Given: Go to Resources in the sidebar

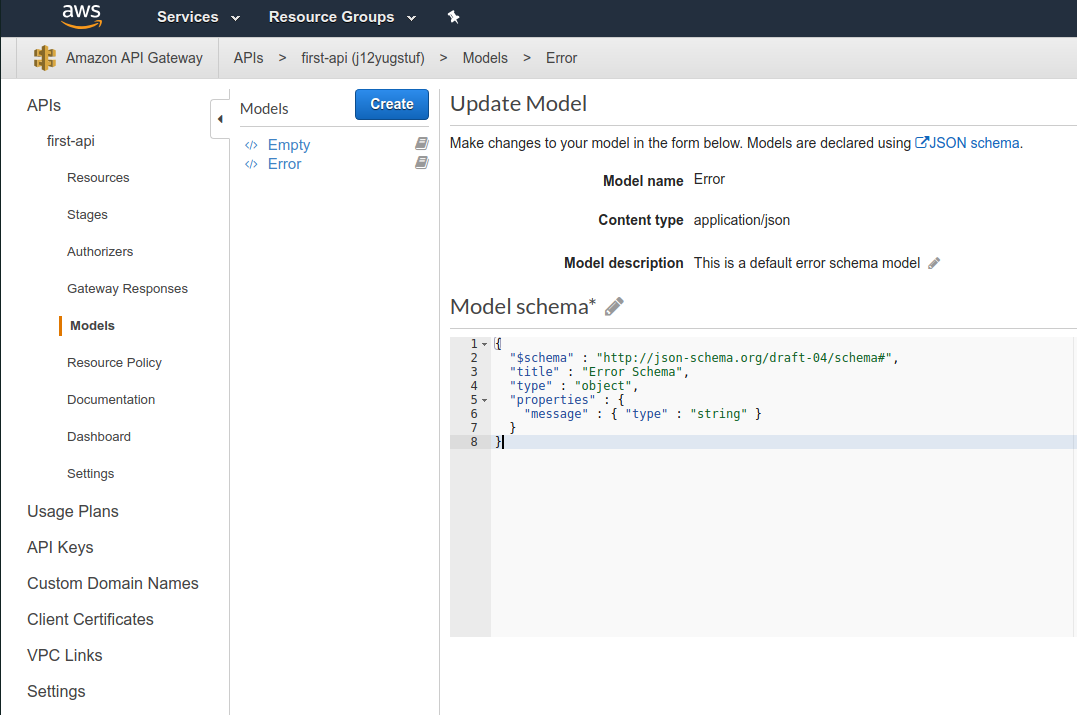Looking at the screenshot, I should pos(98,178).
